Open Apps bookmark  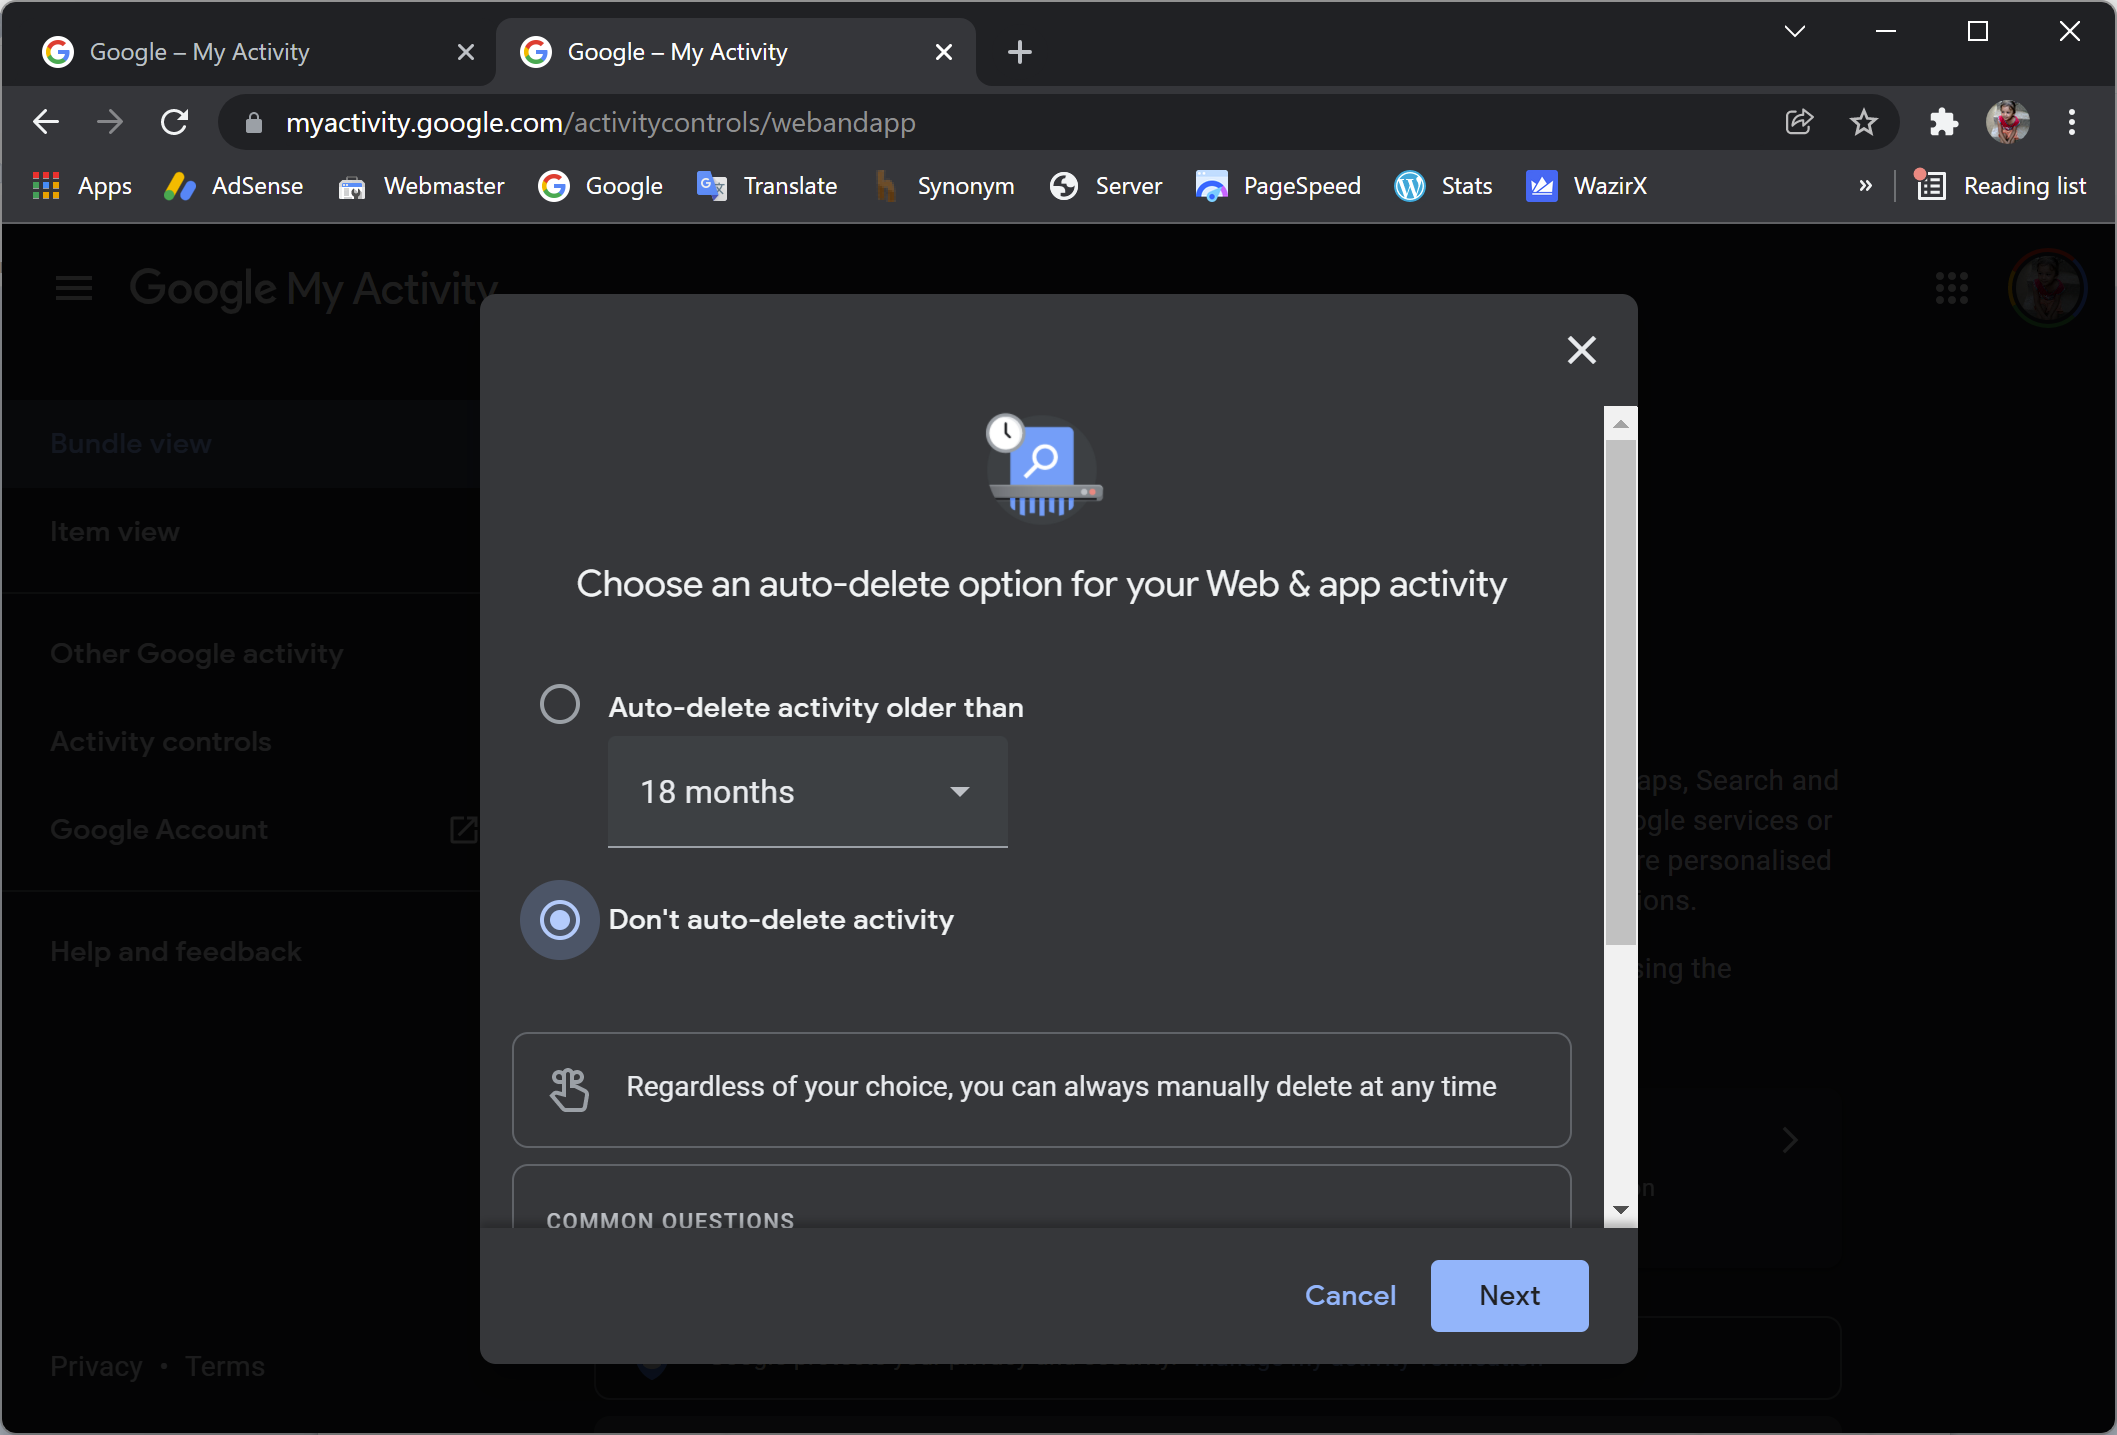click(82, 186)
